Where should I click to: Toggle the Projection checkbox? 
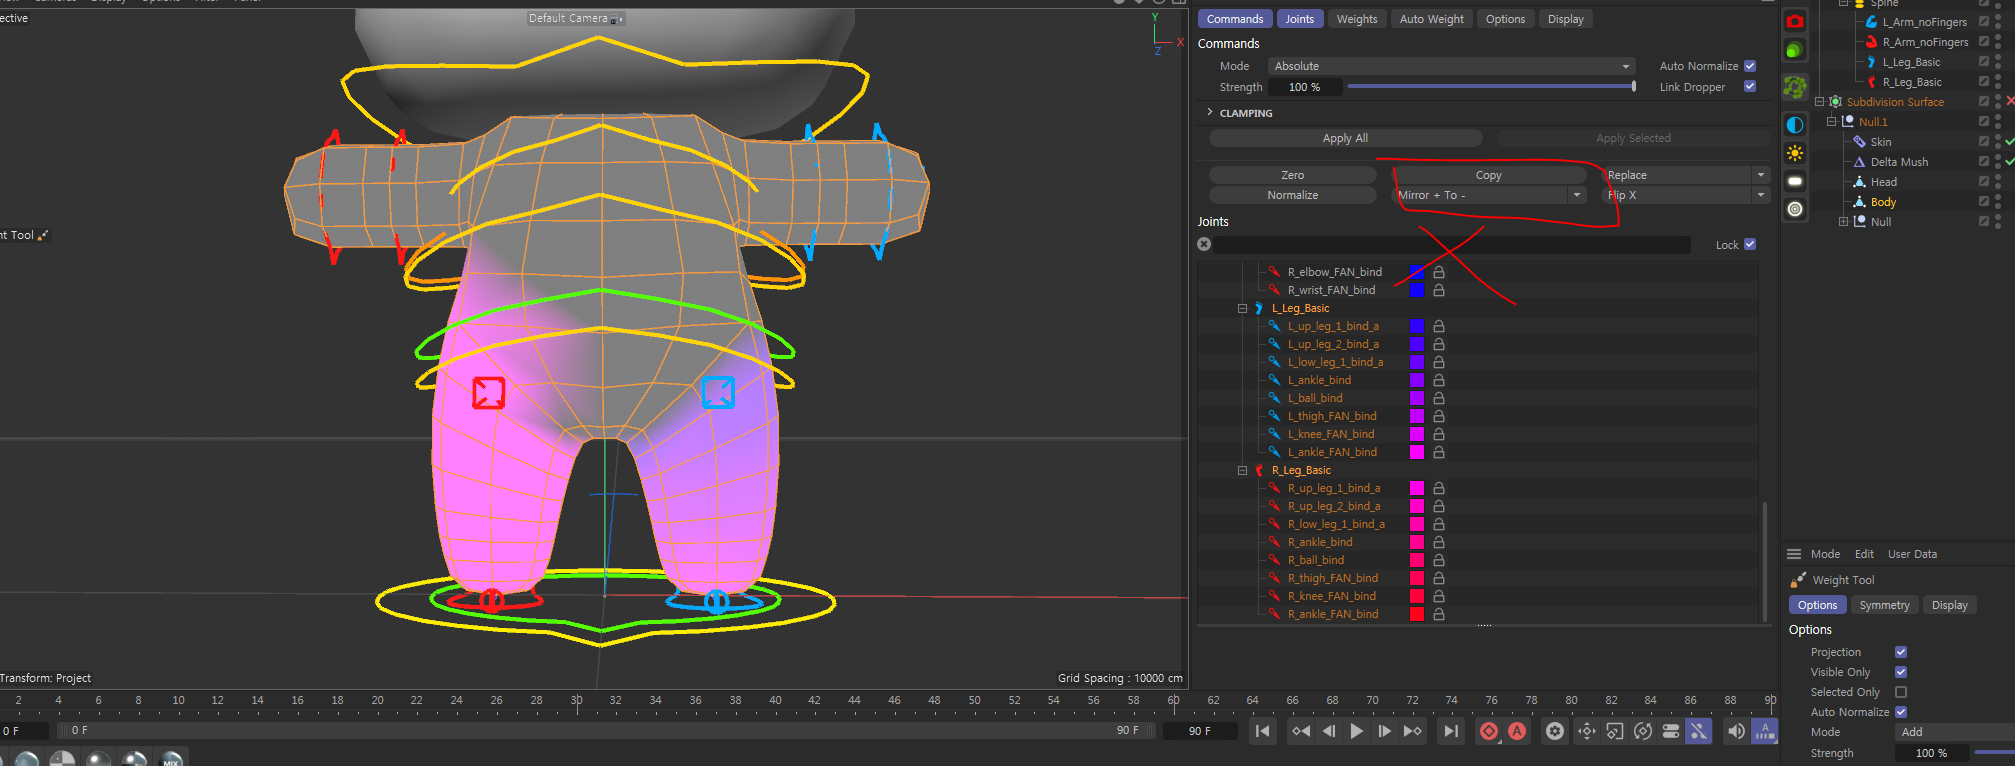(1901, 652)
